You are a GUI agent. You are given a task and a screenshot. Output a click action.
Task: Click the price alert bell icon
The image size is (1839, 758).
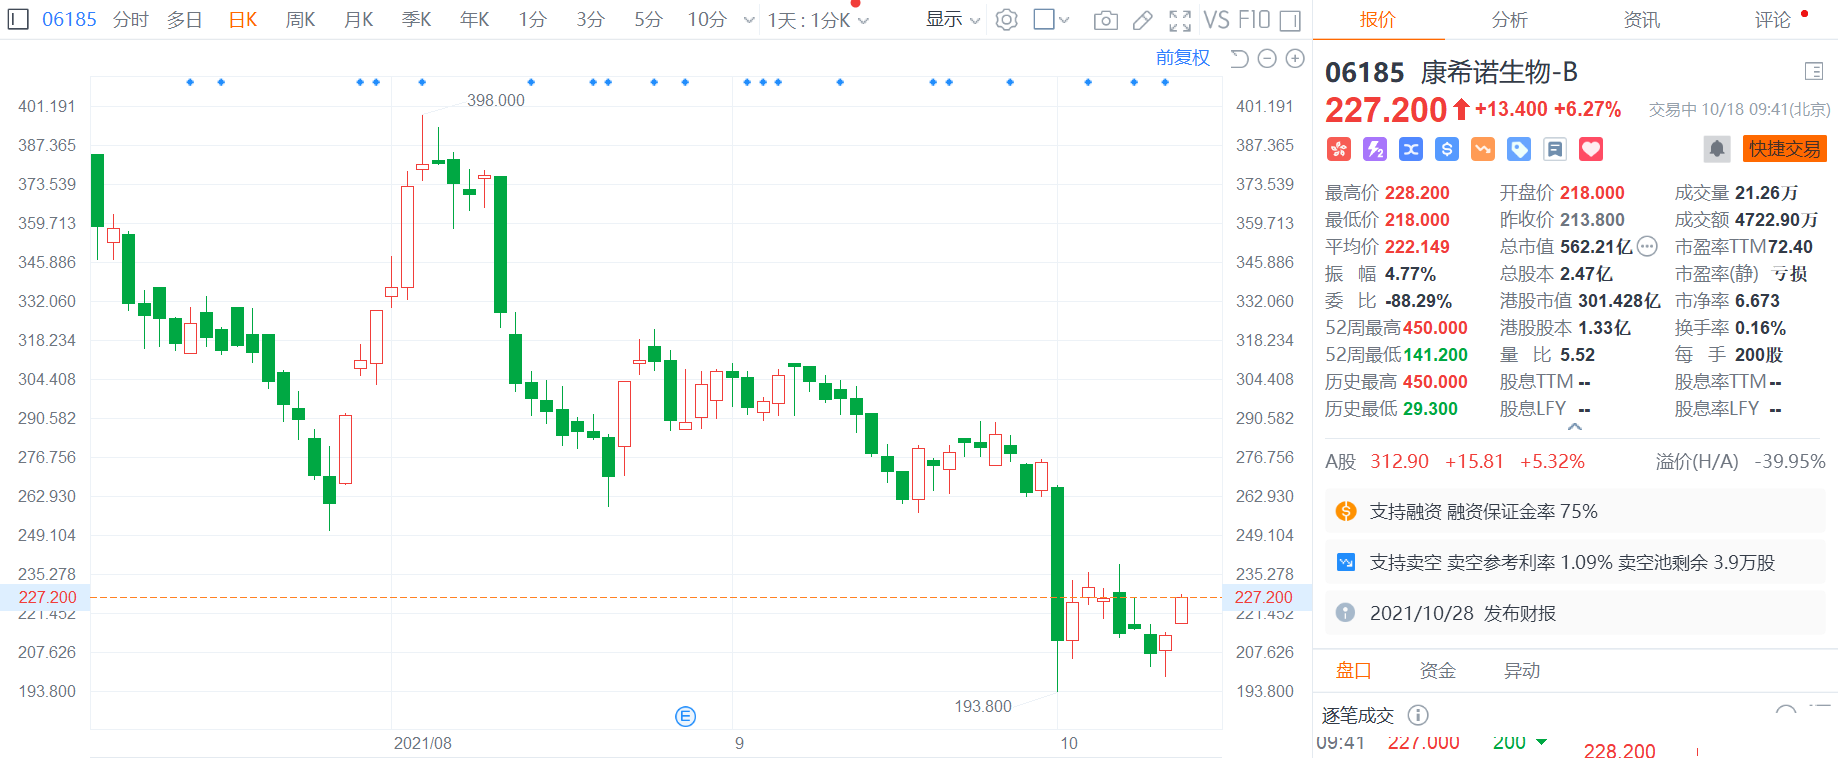tap(1716, 149)
